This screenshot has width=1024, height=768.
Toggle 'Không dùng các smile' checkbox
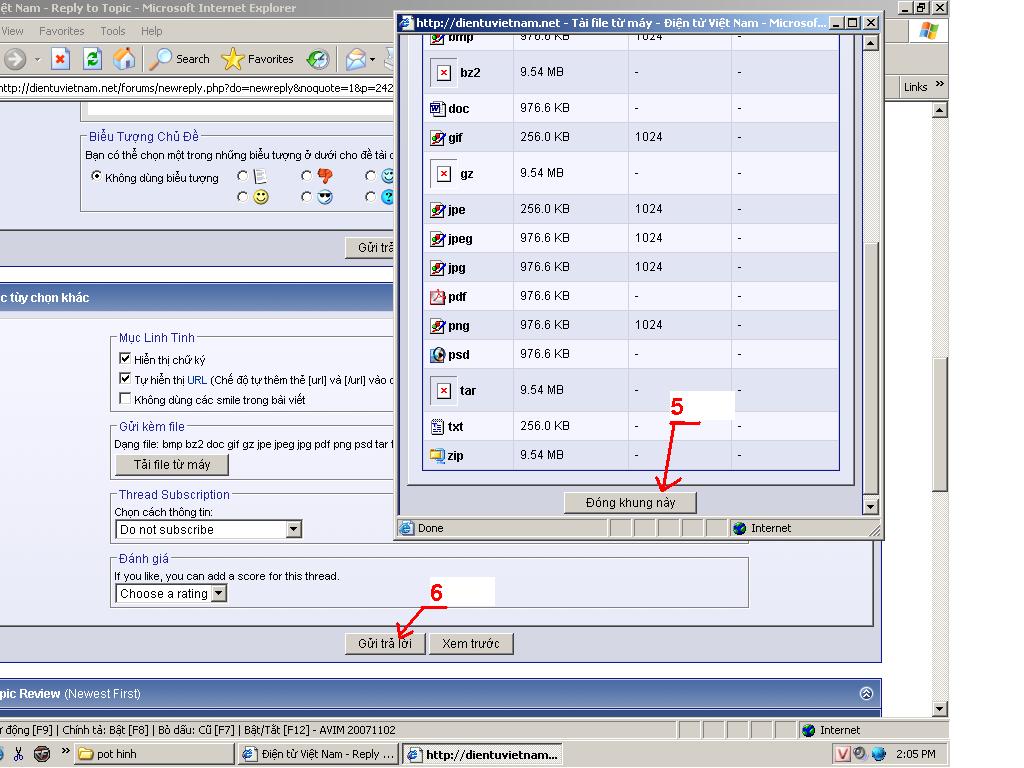pos(125,398)
